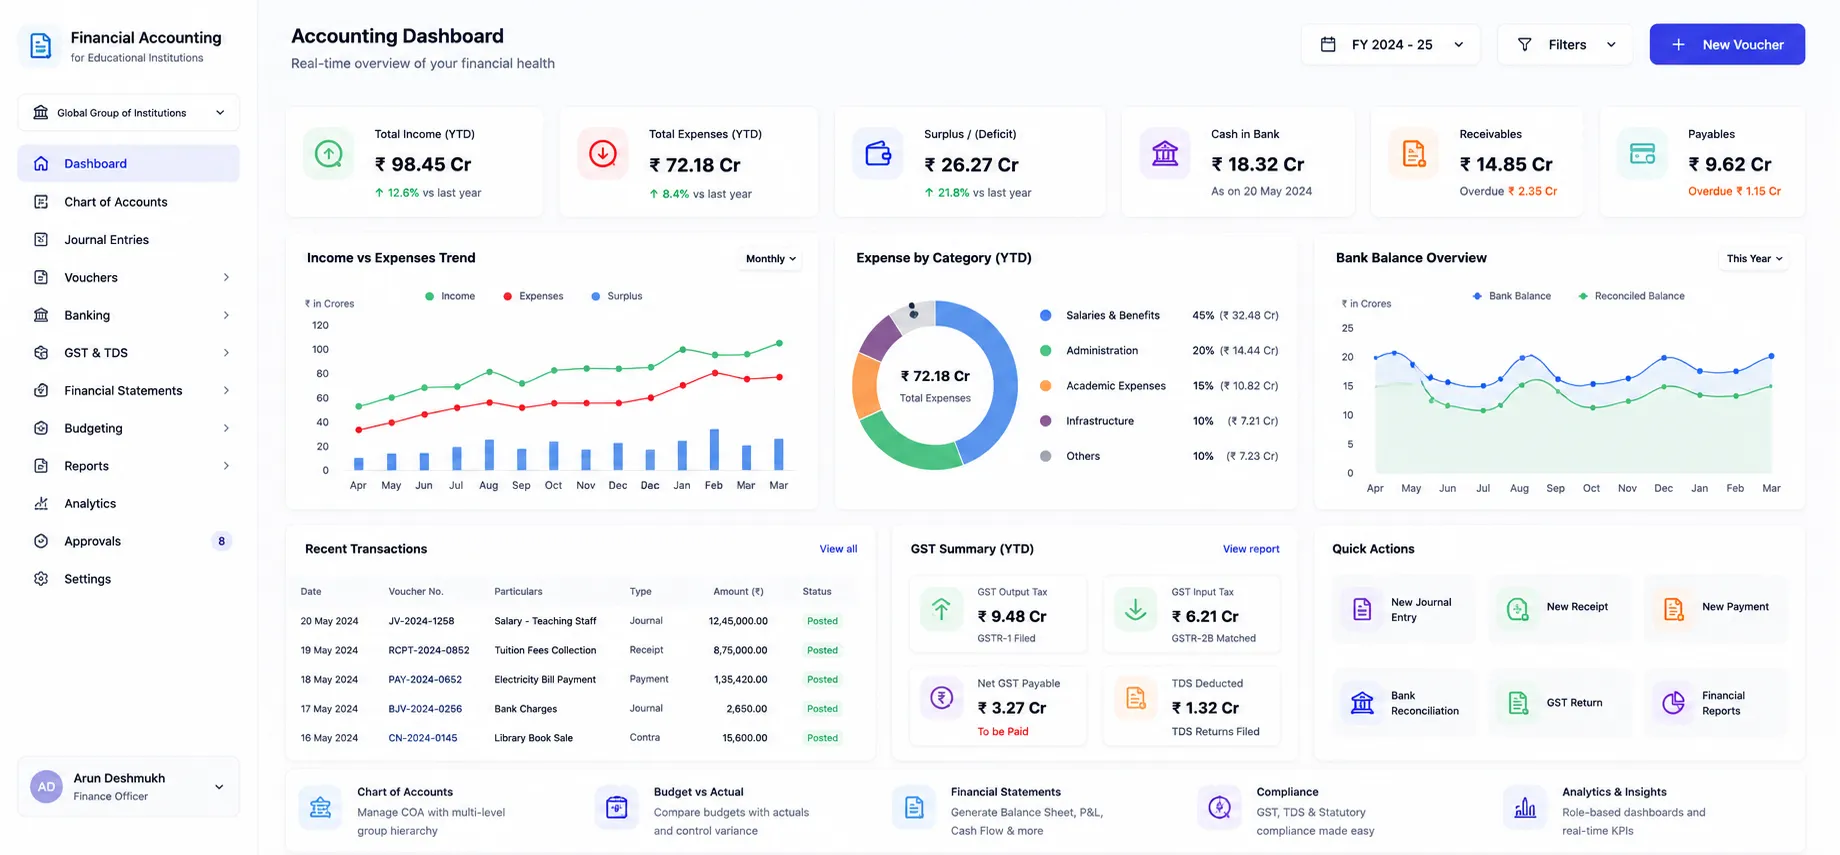Open the Filters dropdown
1840x855 pixels.
(1565, 45)
